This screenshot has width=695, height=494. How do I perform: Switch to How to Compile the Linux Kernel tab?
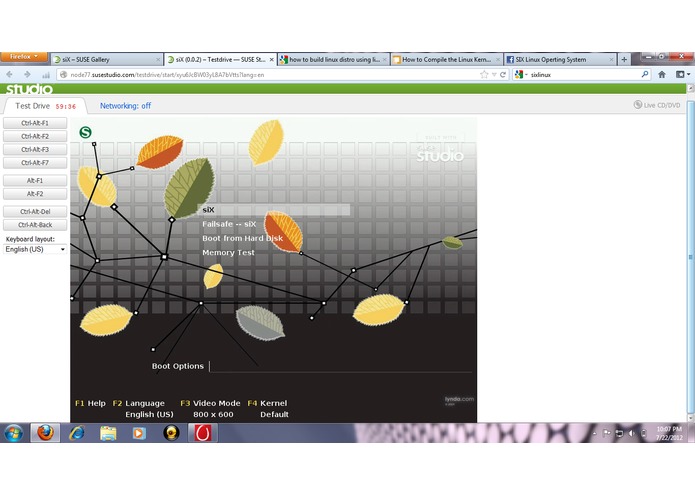click(447, 59)
